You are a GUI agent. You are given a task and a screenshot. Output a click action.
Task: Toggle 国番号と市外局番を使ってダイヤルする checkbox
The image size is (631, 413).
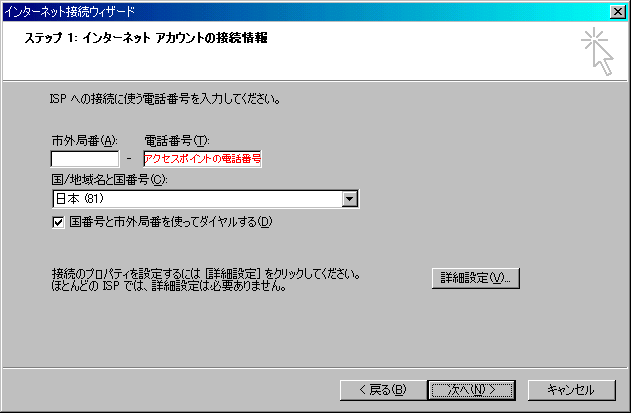pyautogui.click(x=58, y=222)
